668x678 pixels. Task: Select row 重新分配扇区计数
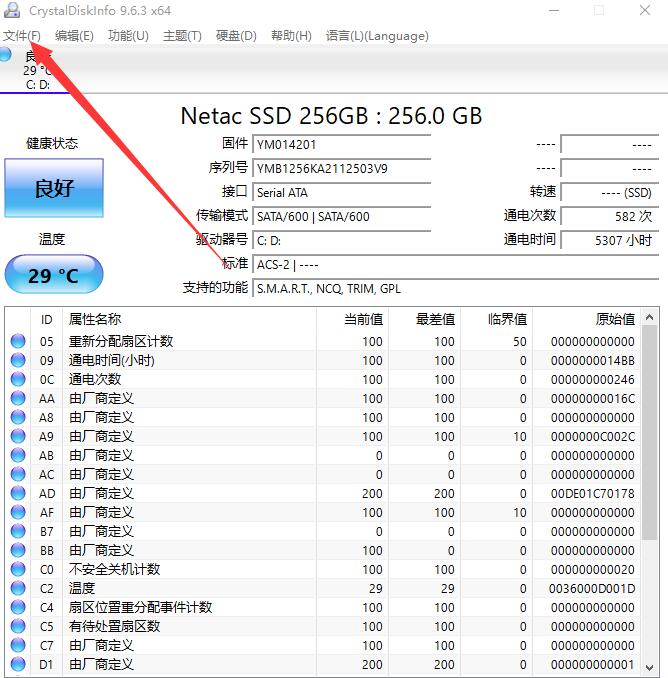click(x=323, y=341)
